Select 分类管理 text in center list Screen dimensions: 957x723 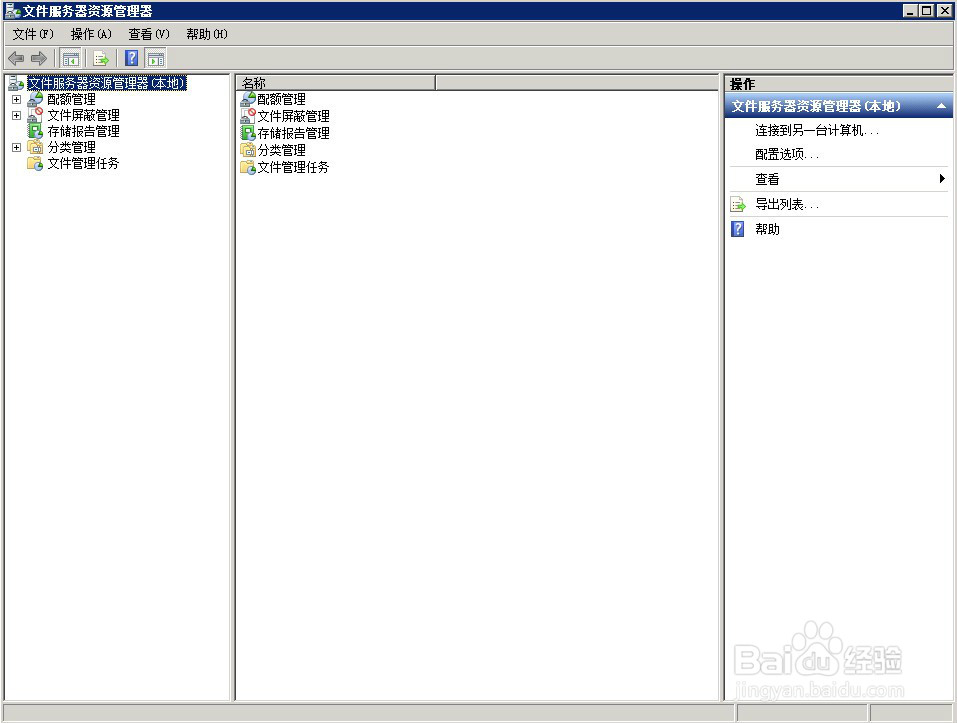pyautogui.click(x=281, y=149)
